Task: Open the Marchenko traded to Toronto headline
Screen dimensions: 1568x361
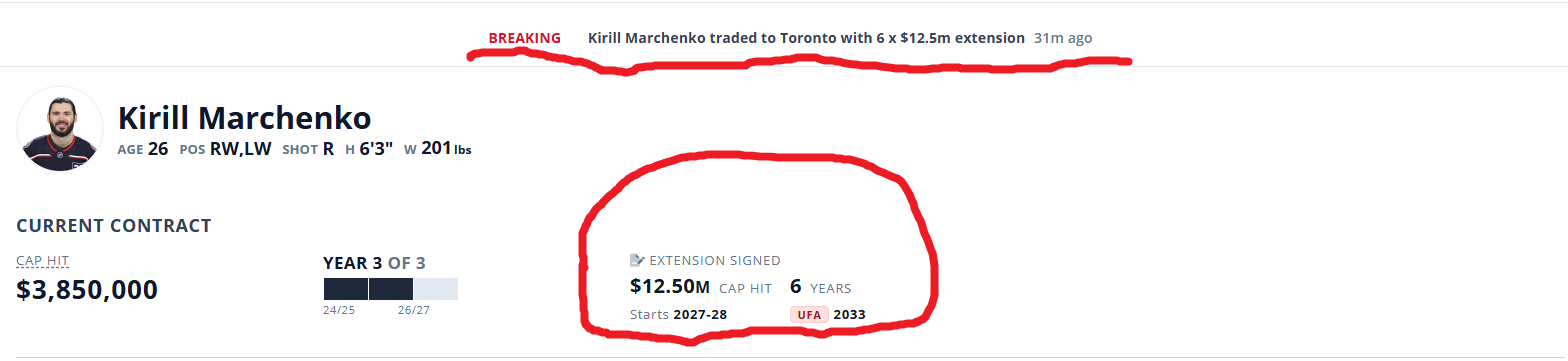Action: coord(806,38)
